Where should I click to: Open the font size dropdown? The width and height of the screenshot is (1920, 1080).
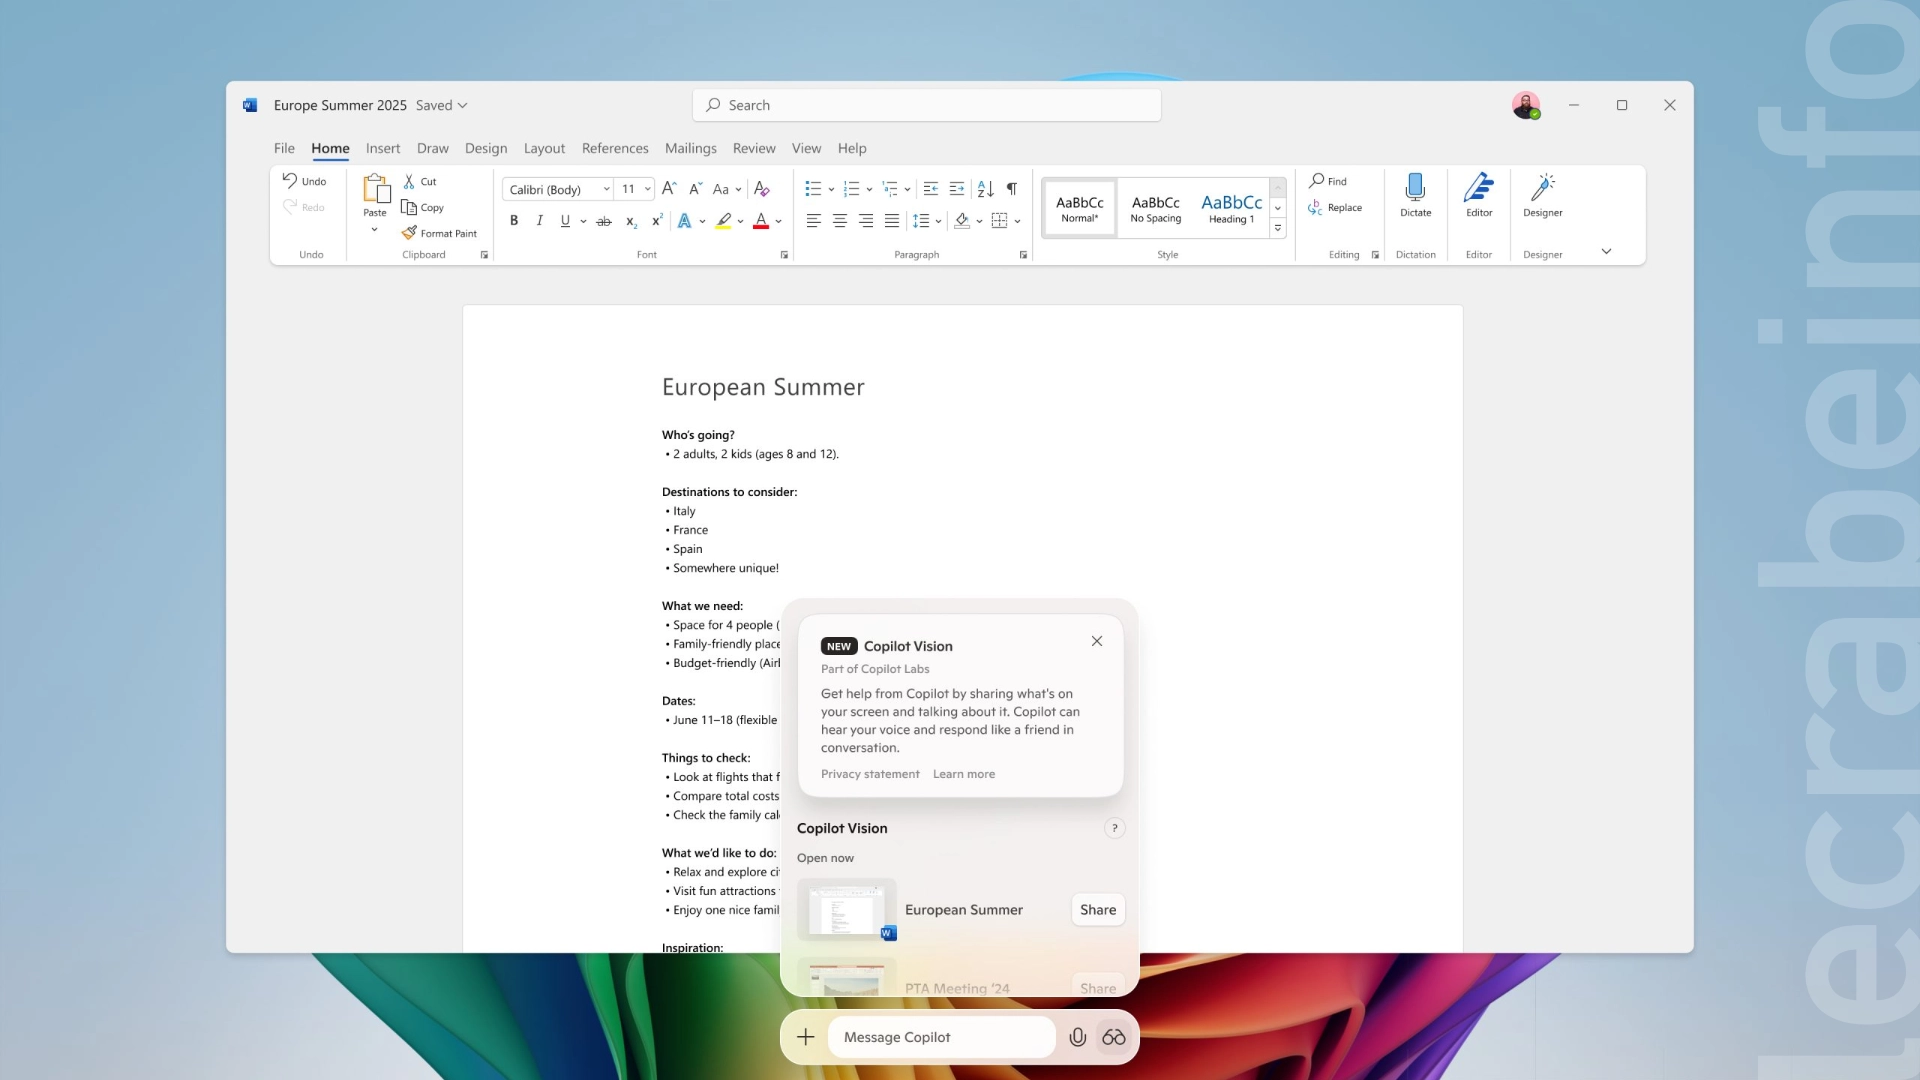tap(648, 189)
